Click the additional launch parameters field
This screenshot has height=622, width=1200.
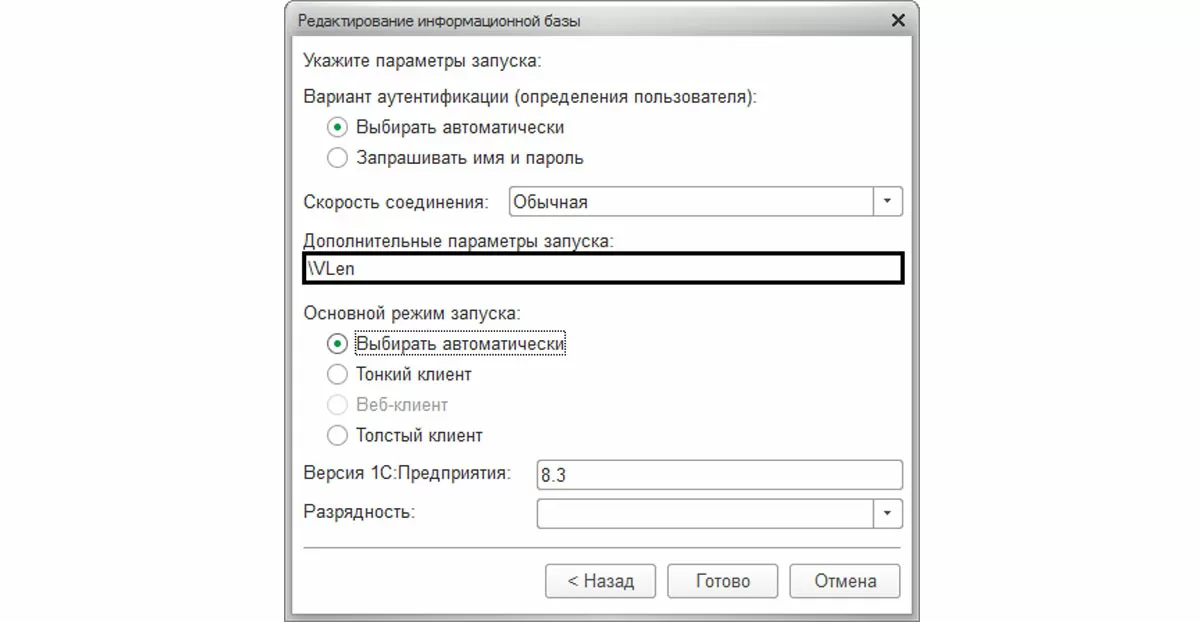602,269
